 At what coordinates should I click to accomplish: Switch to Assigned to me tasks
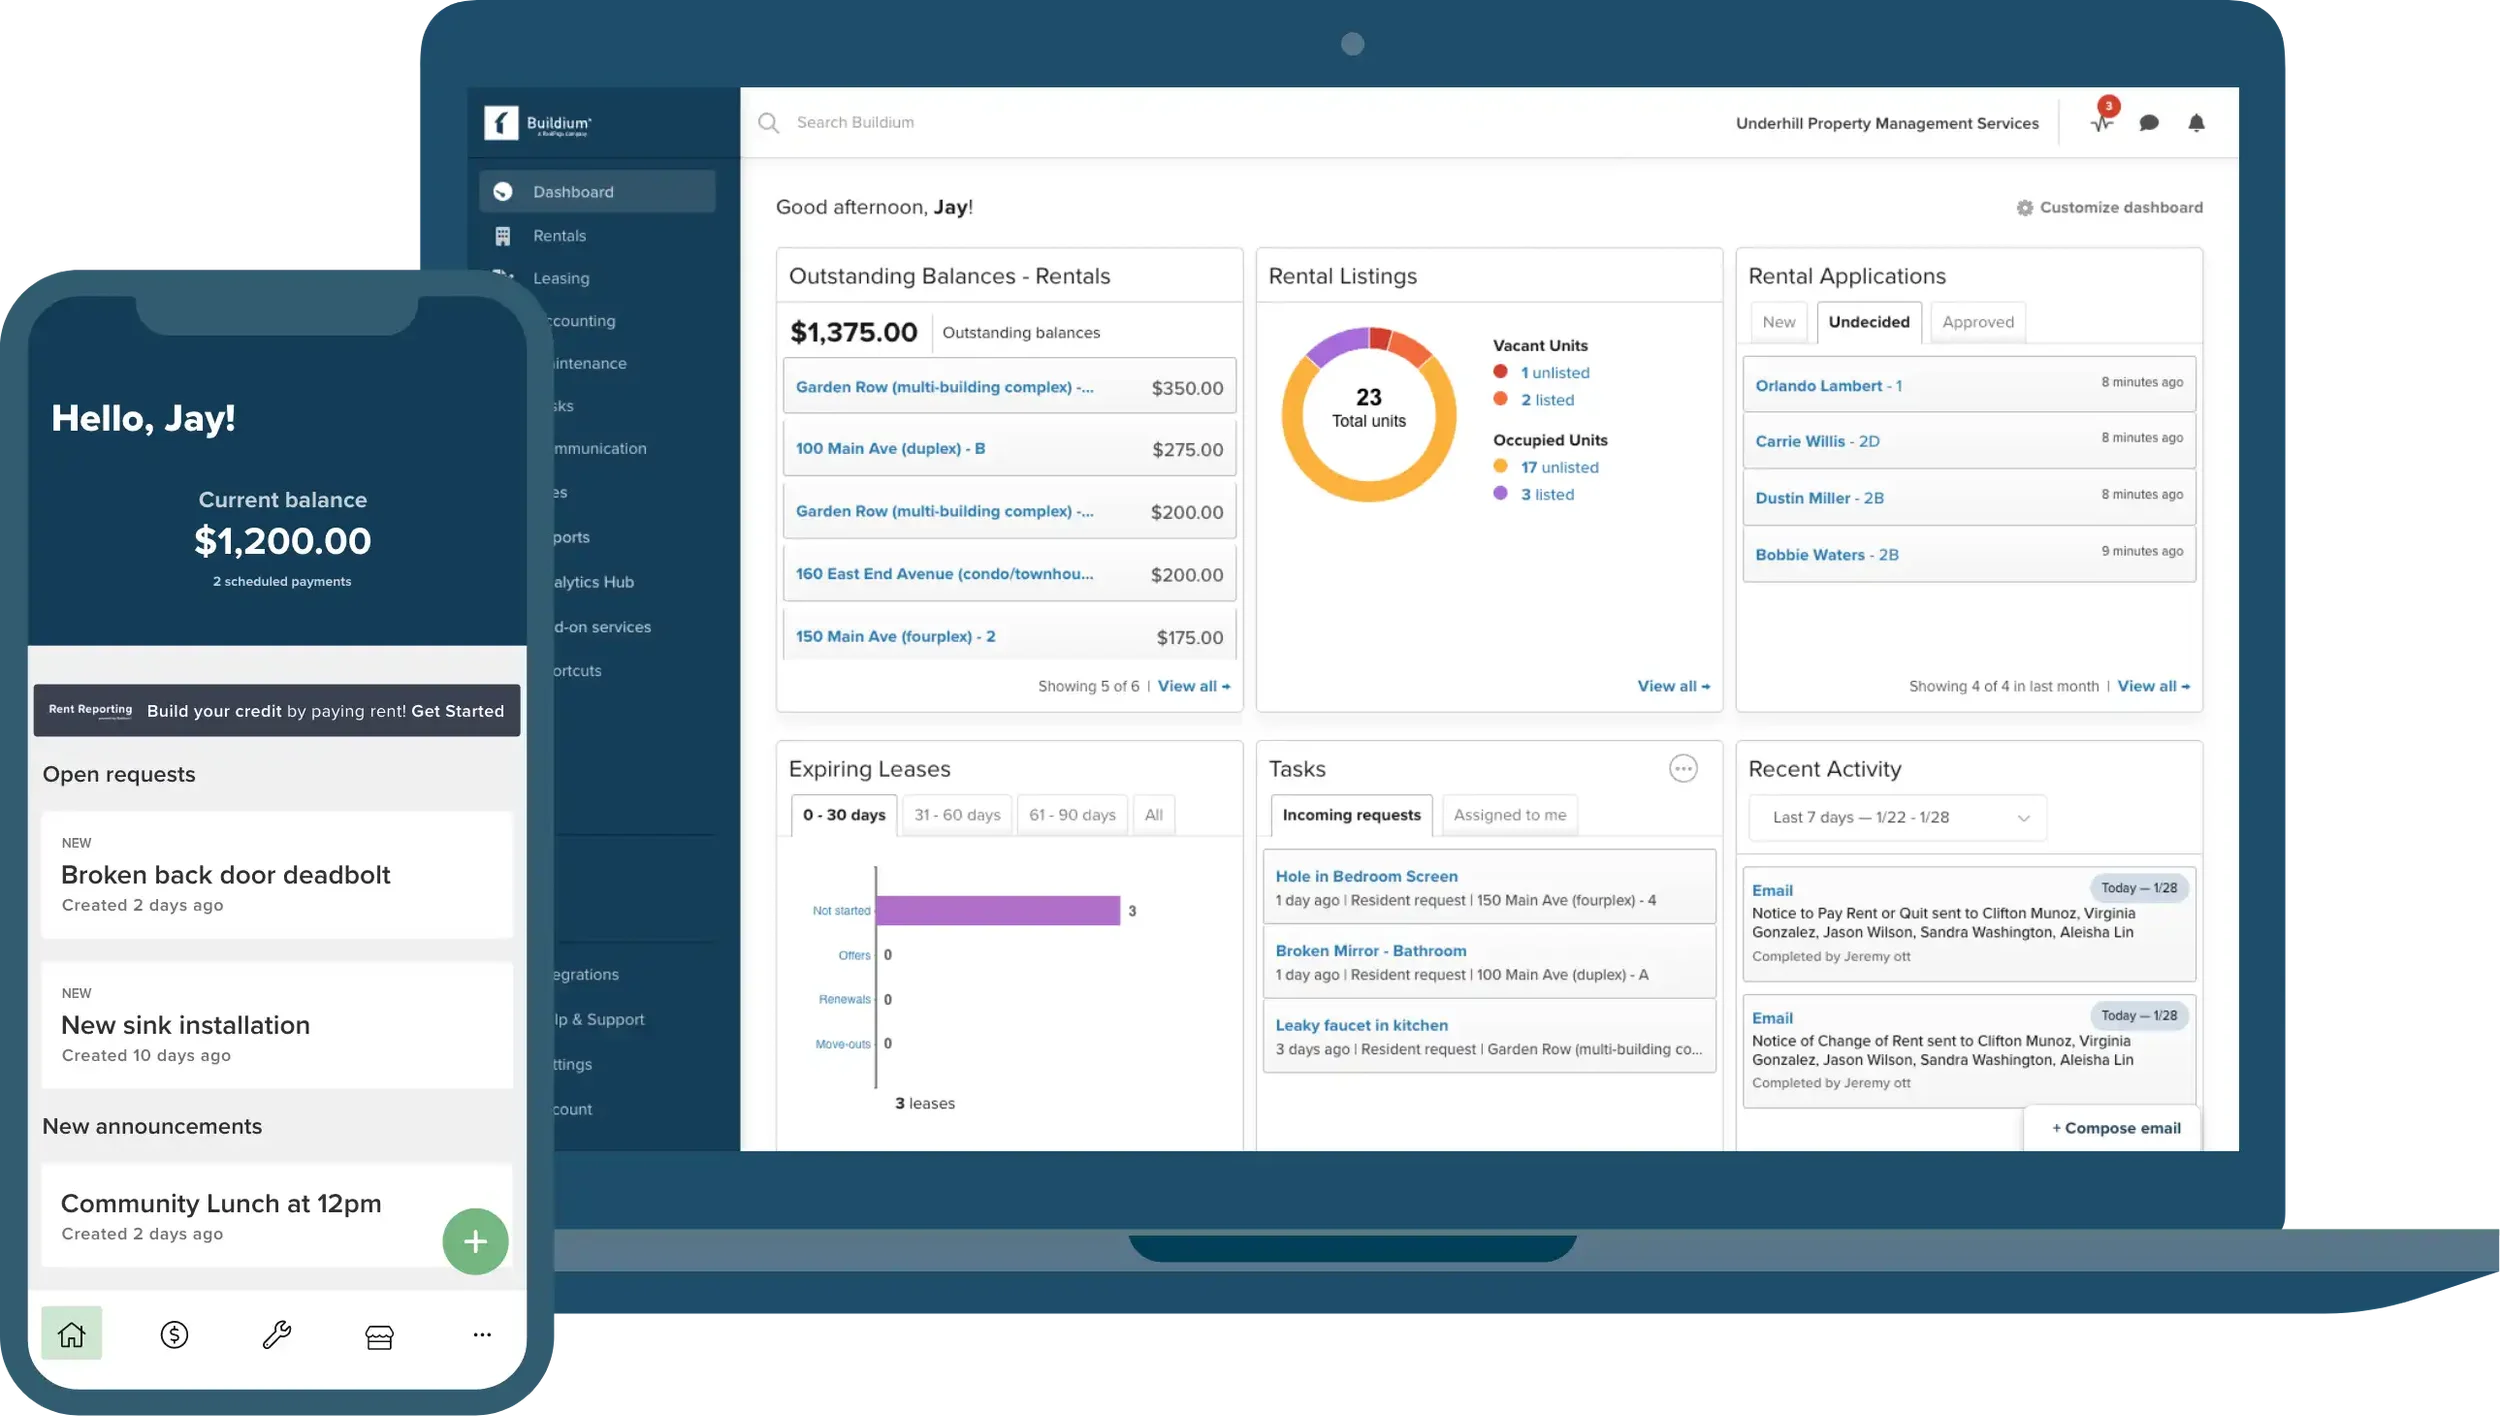[x=1509, y=814]
